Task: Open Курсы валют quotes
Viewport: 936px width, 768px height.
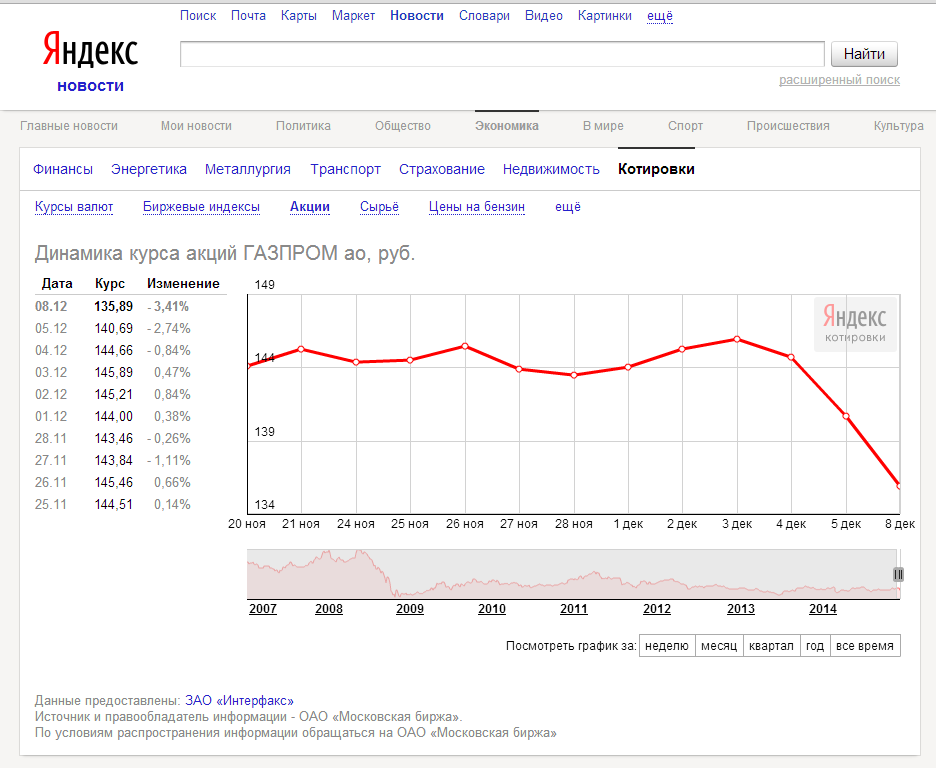Action: (x=74, y=207)
